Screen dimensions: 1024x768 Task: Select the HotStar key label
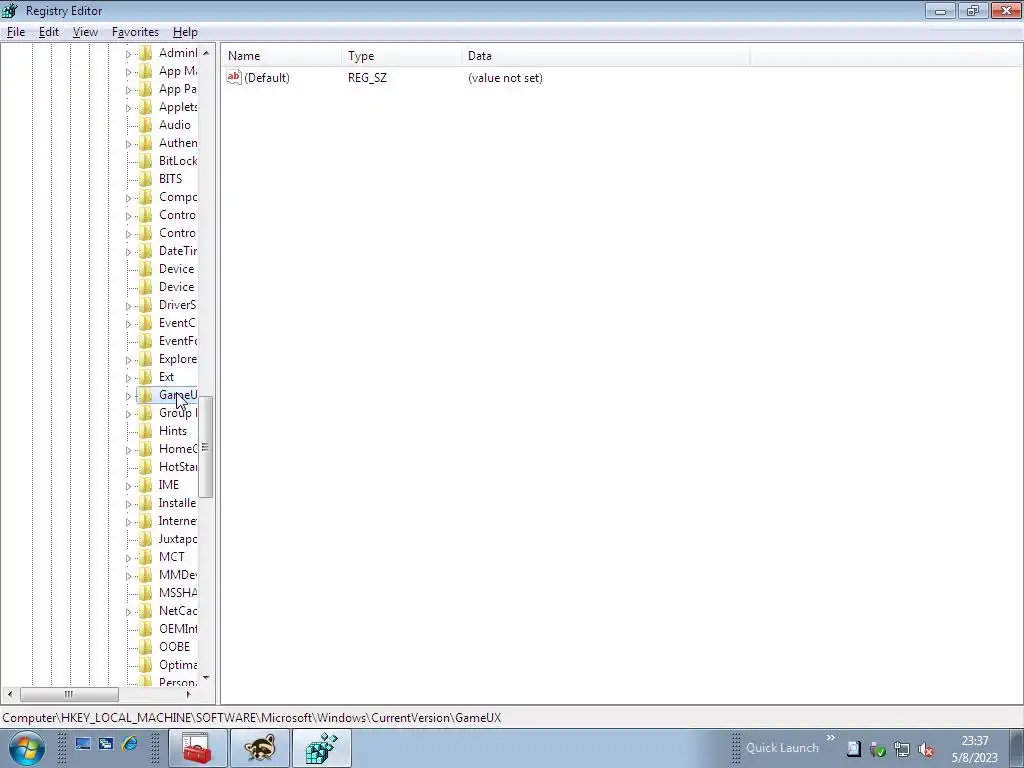178,467
